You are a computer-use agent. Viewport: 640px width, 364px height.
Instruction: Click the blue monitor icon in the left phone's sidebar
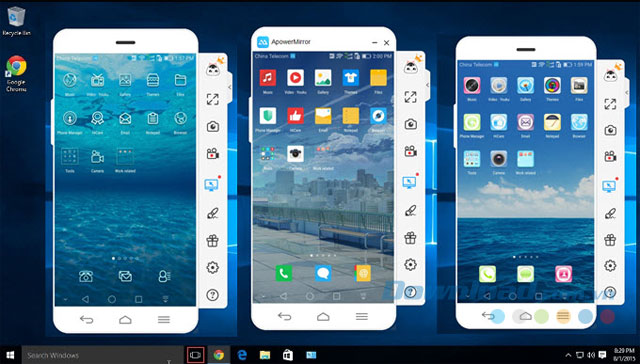click(x=211, y=184)
